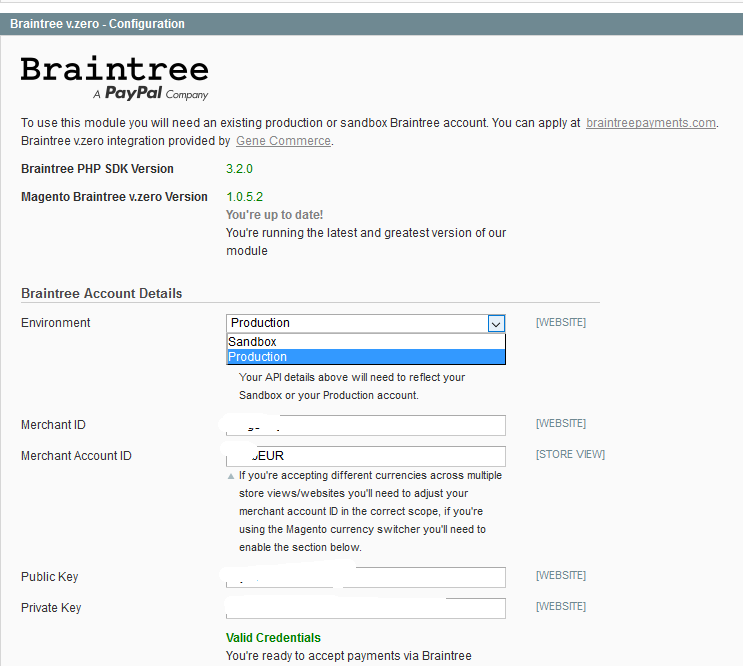Click the module version number 1.0.5.2
Screen dimensions: 743x666
point(244,197)
